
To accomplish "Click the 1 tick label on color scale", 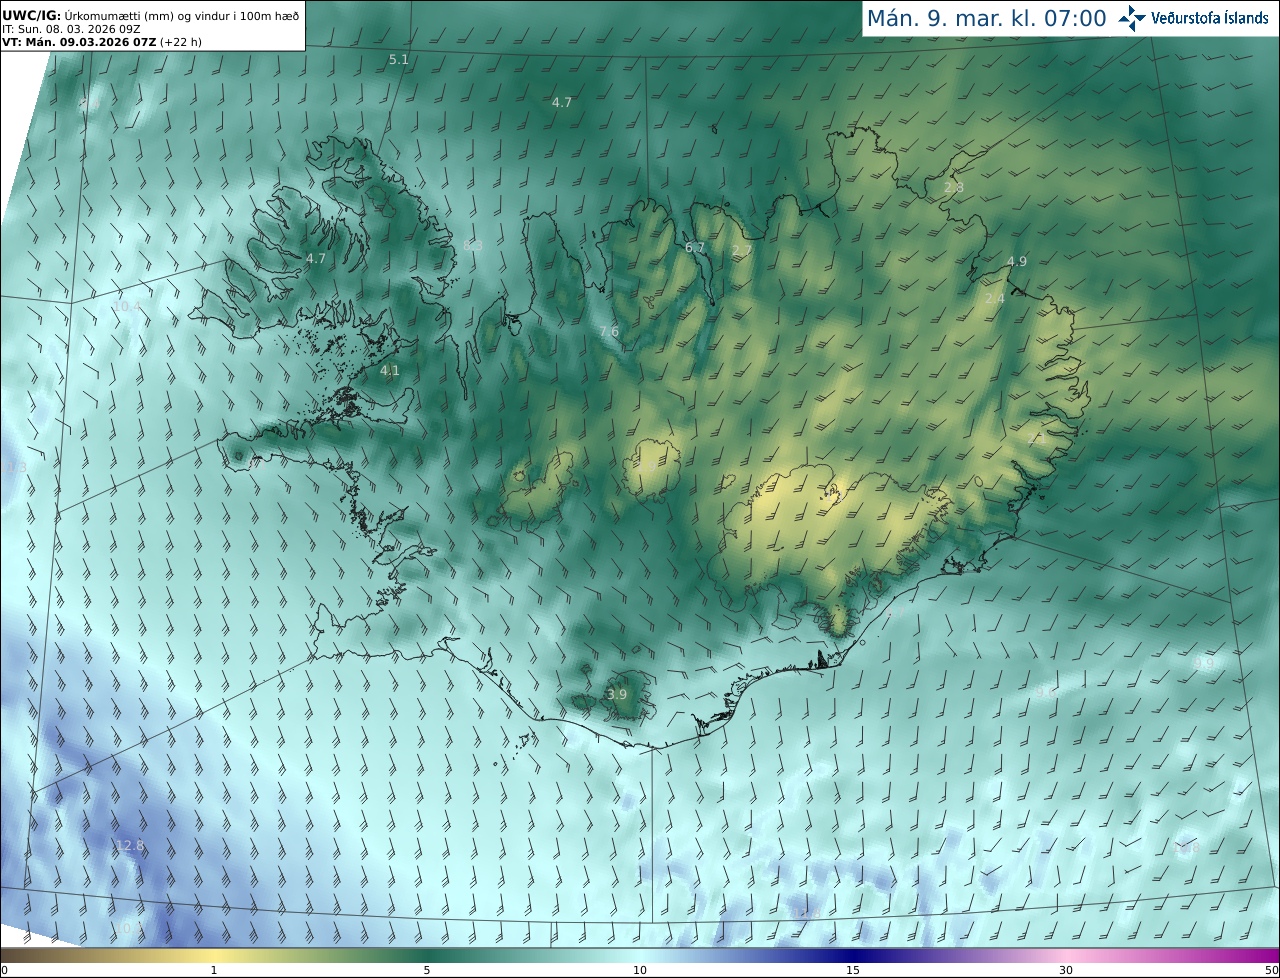I will click(214, 970).
